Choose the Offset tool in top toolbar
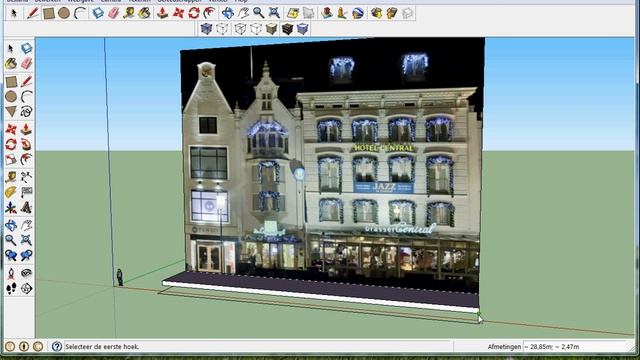 pyautogui.click(x=209, y=13)
